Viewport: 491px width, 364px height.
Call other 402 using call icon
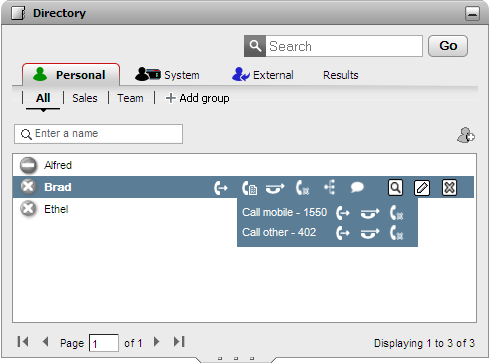click(x=343, y=233)
